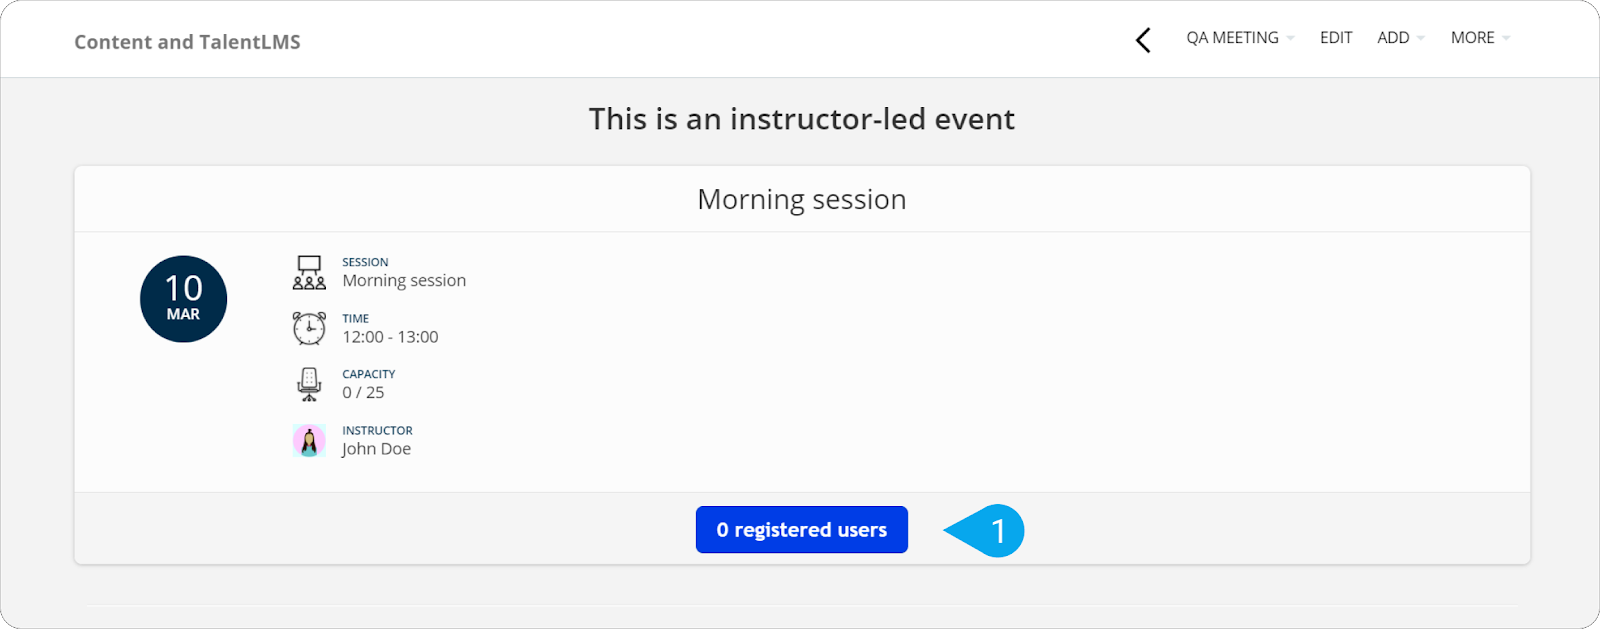Click the session presentation icon
This screenshot has width=1600, height=629.
[309, 272]
